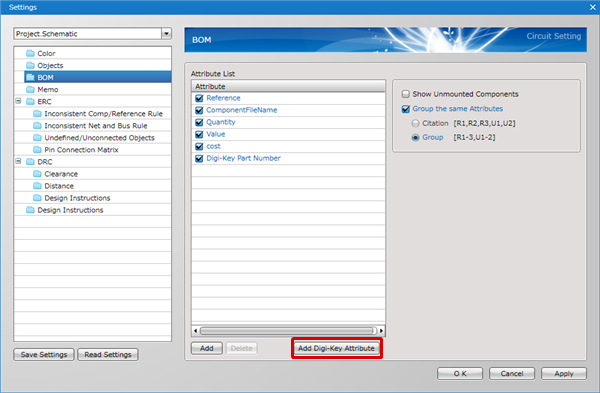This screenshot has width=600, height=393.
Task: Click the scroll left arrow of attribute list
Action: pos(196,330)
